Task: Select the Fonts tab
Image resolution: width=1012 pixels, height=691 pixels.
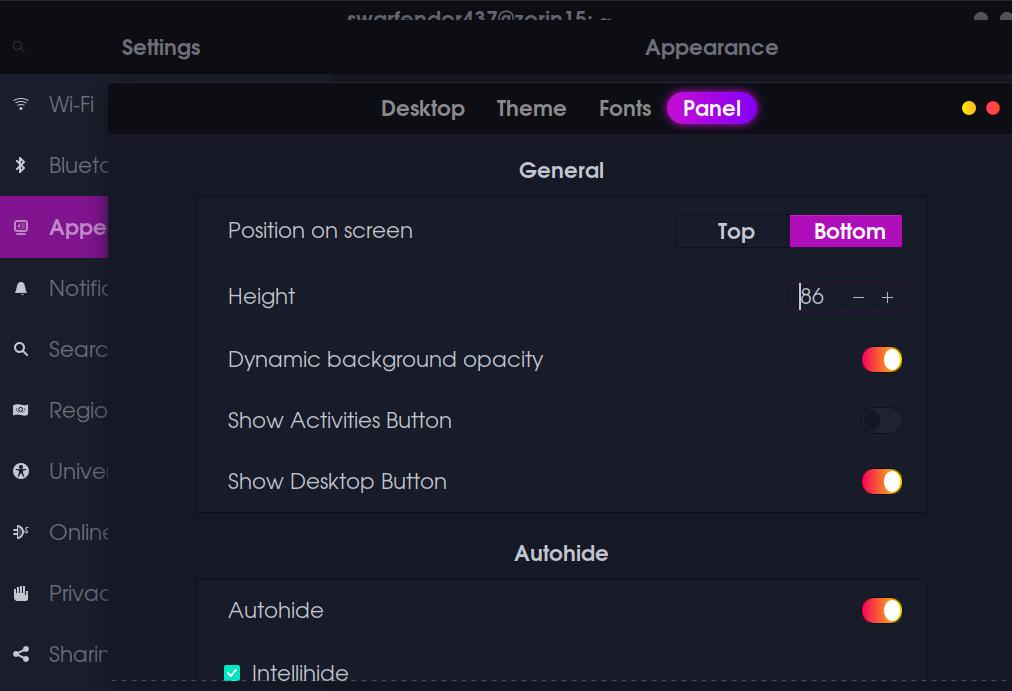Action: pos(625,109)
